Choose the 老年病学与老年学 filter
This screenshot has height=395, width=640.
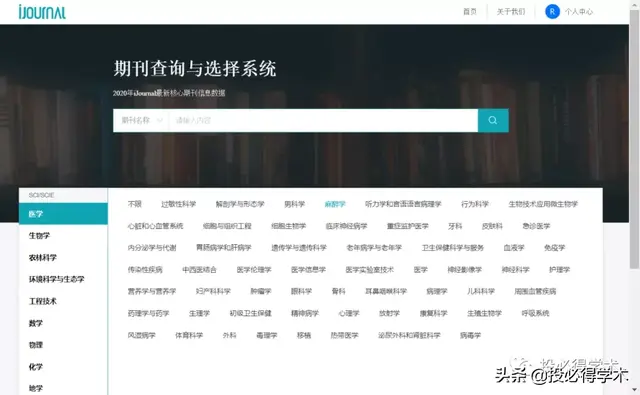pyautogui.click(x=374, y=248)
